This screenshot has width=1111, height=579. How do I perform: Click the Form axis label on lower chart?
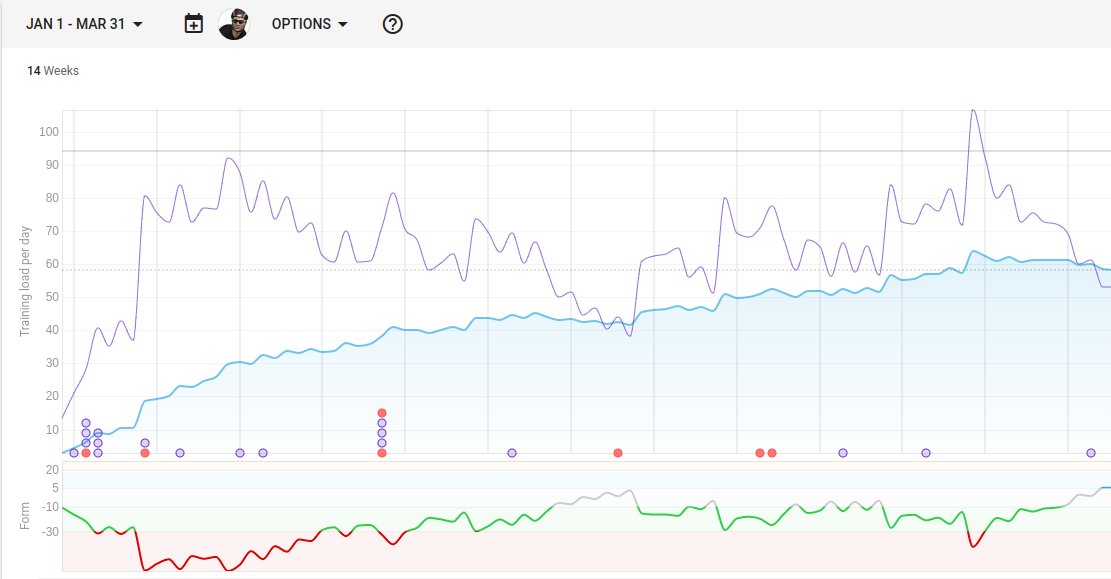tap(26, 516)
